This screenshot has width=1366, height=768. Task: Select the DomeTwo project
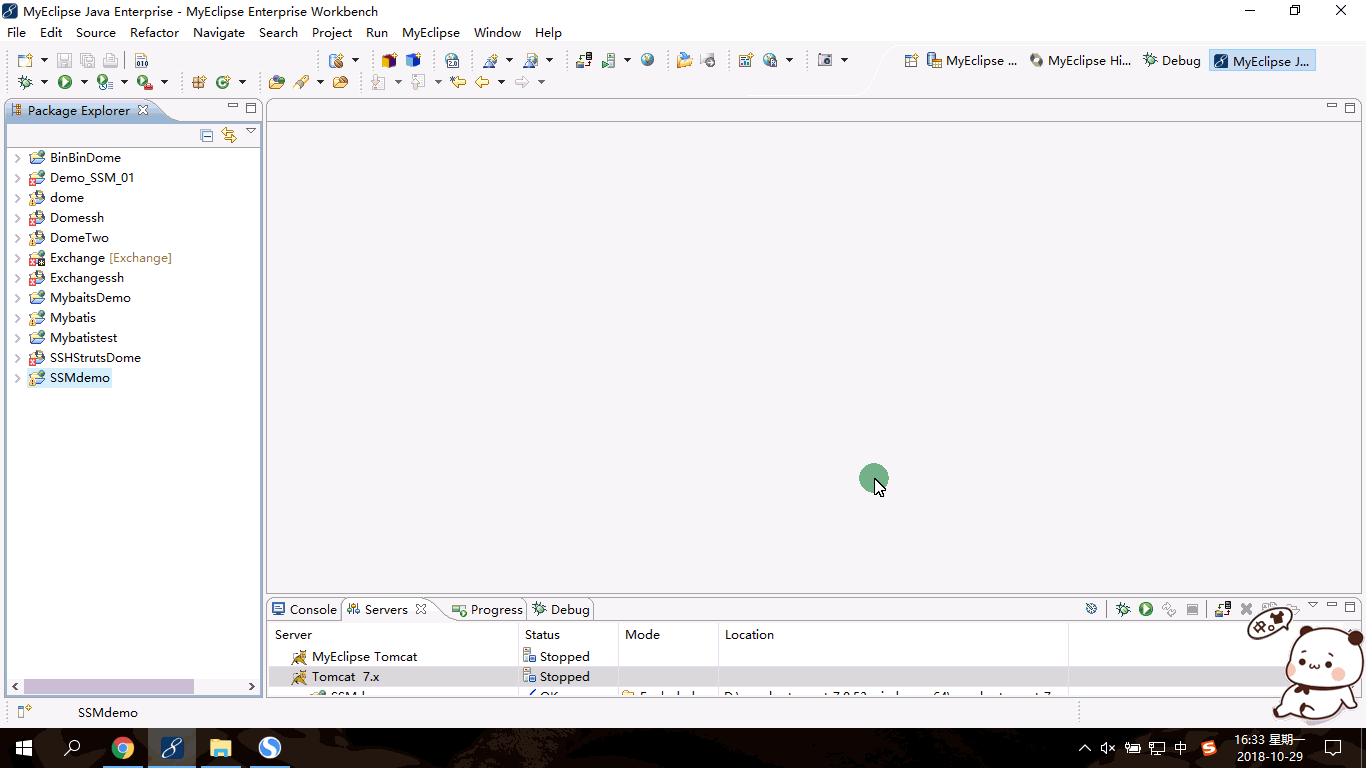[x=79, y=238]
